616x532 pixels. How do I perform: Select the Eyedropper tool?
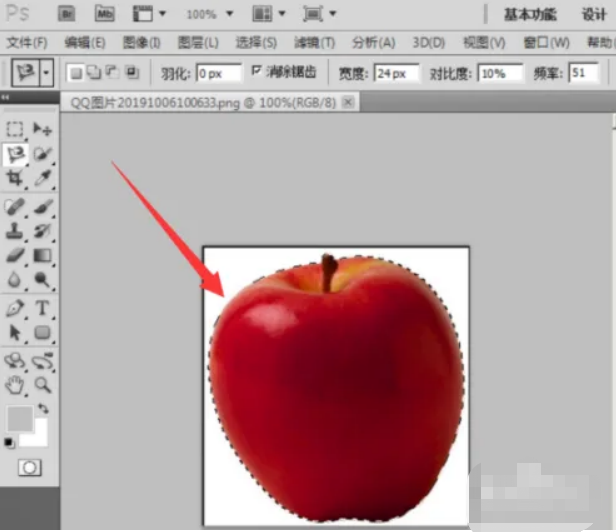click(x=42, y=178)
